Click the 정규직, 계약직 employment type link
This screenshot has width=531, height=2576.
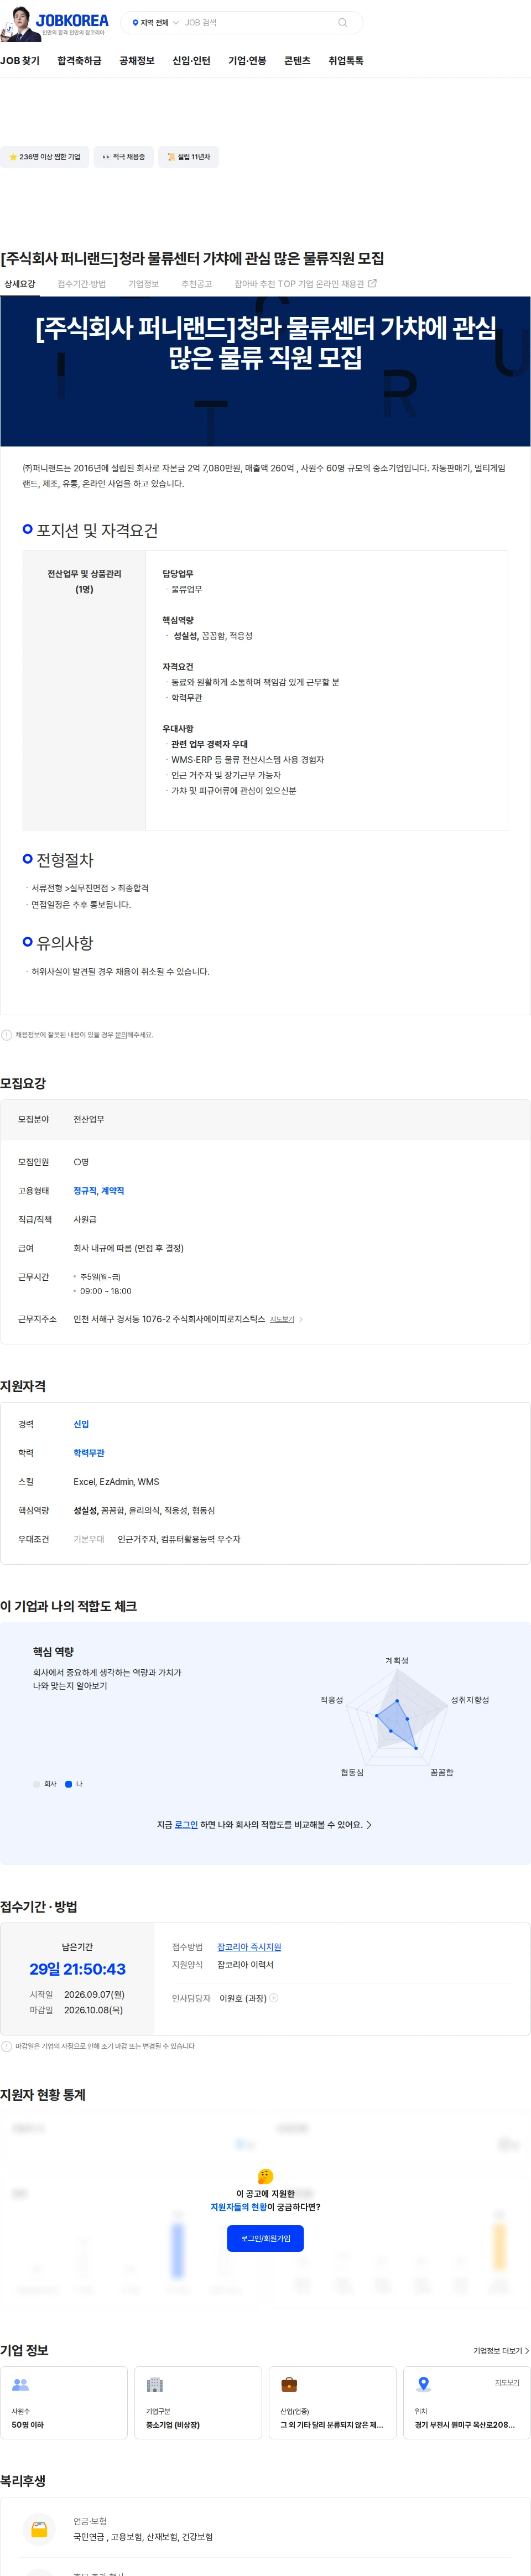click(x=99, y=1191)
